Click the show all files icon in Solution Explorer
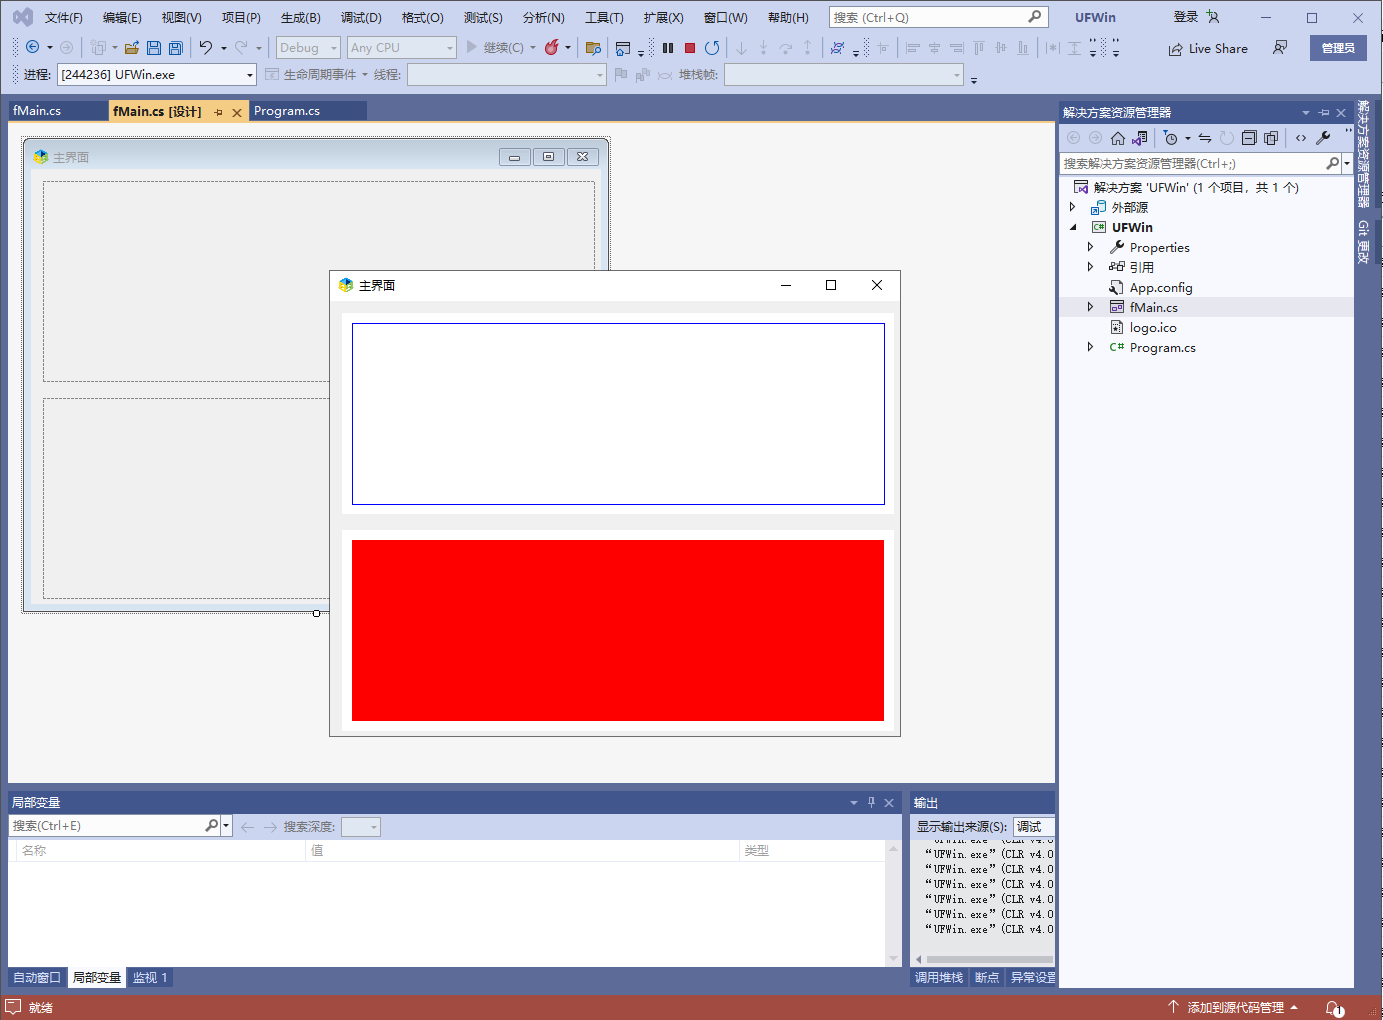 (1271, 138)
